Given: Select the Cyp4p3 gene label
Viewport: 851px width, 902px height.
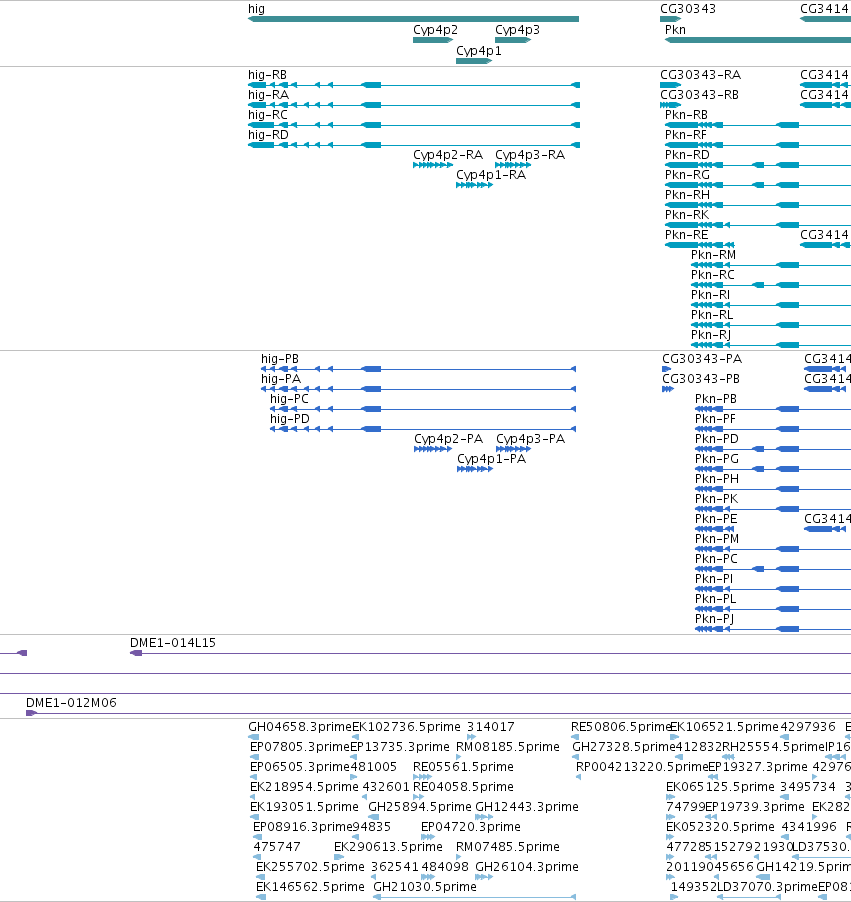Looking at the screenshot, I should click(517, 30).
